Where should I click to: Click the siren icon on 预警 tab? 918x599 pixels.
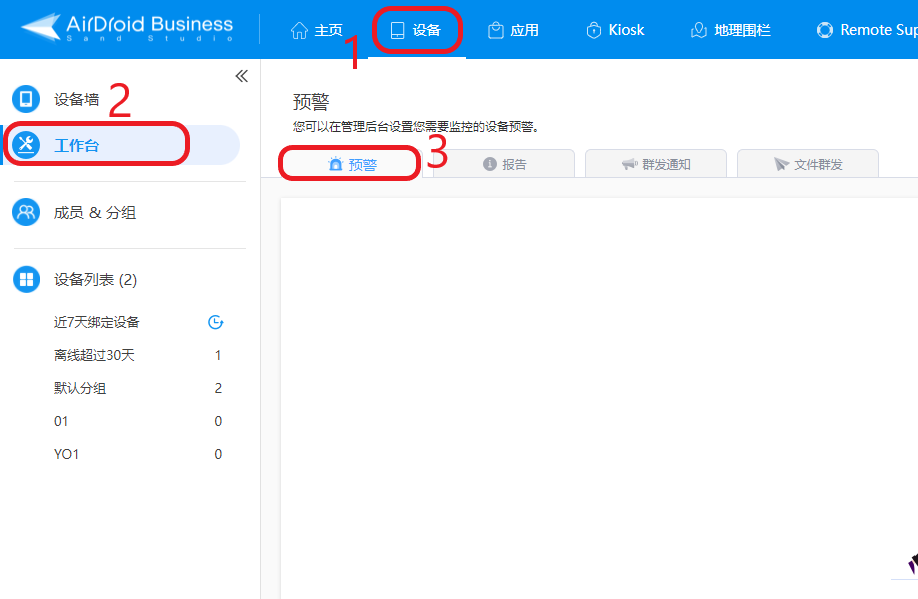click(x=335, y=164)
